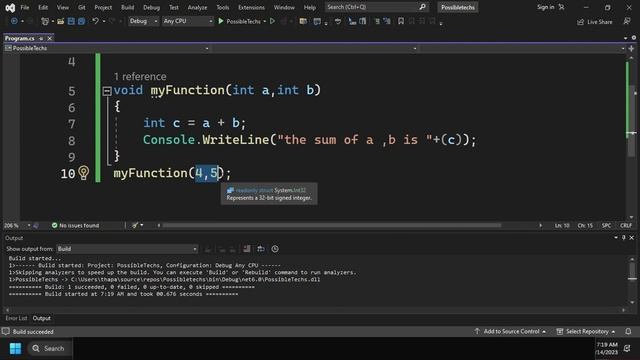Click the Clear All output icon

click(247, 249)
